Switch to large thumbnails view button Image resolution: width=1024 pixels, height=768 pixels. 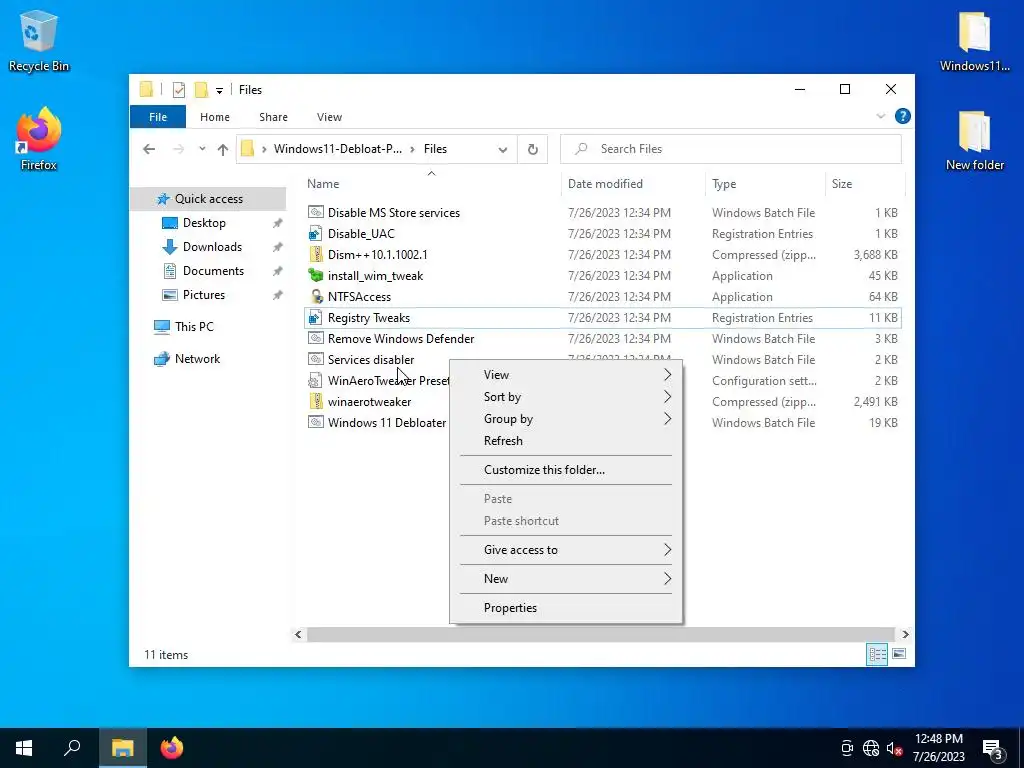(x=899, y=654)
